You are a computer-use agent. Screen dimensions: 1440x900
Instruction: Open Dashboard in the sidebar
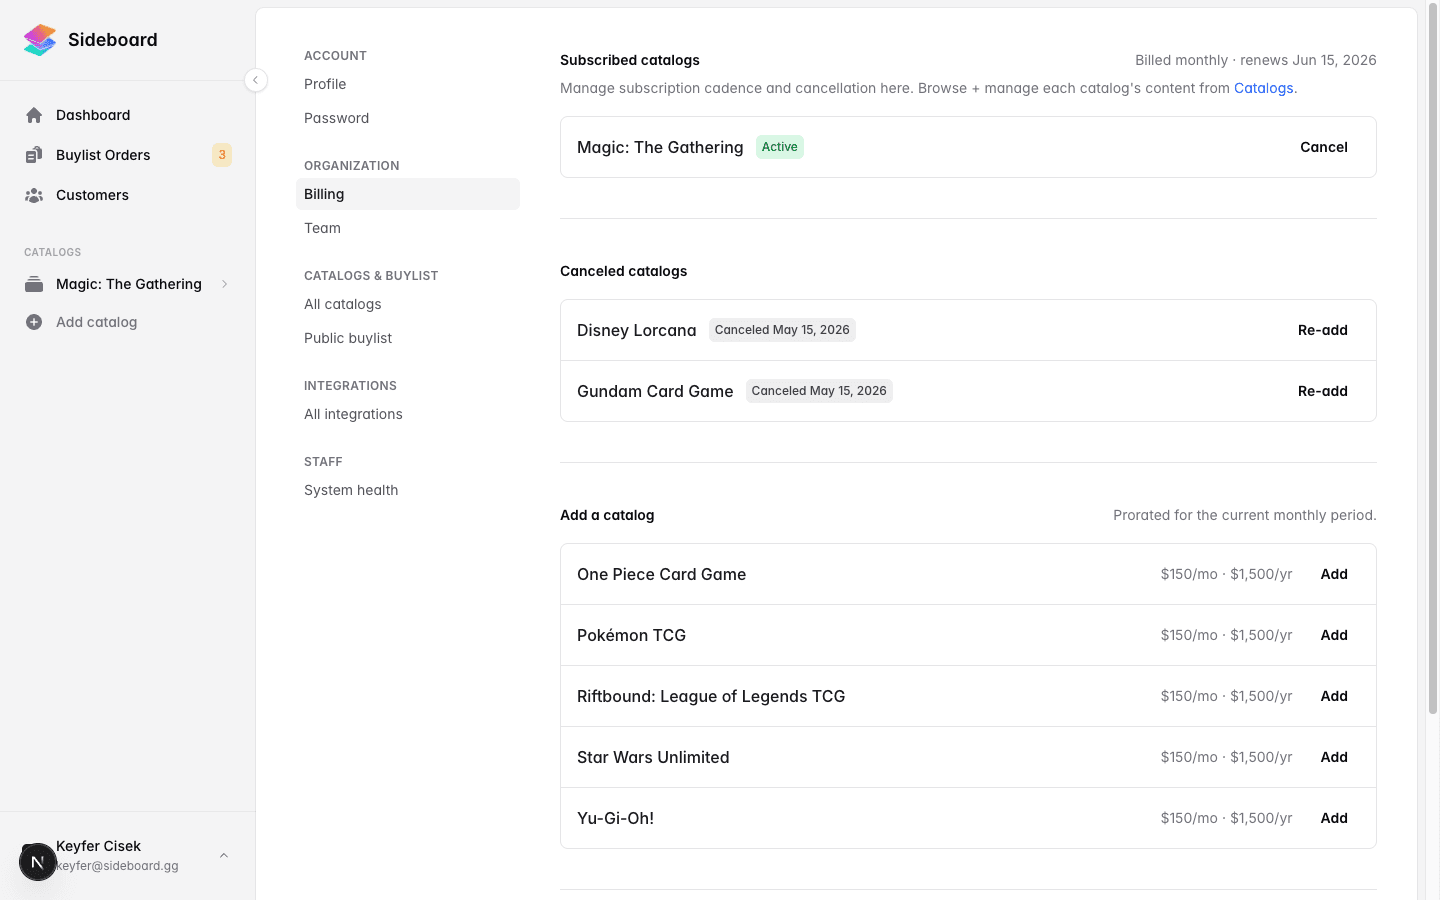(x=93, y=115)
